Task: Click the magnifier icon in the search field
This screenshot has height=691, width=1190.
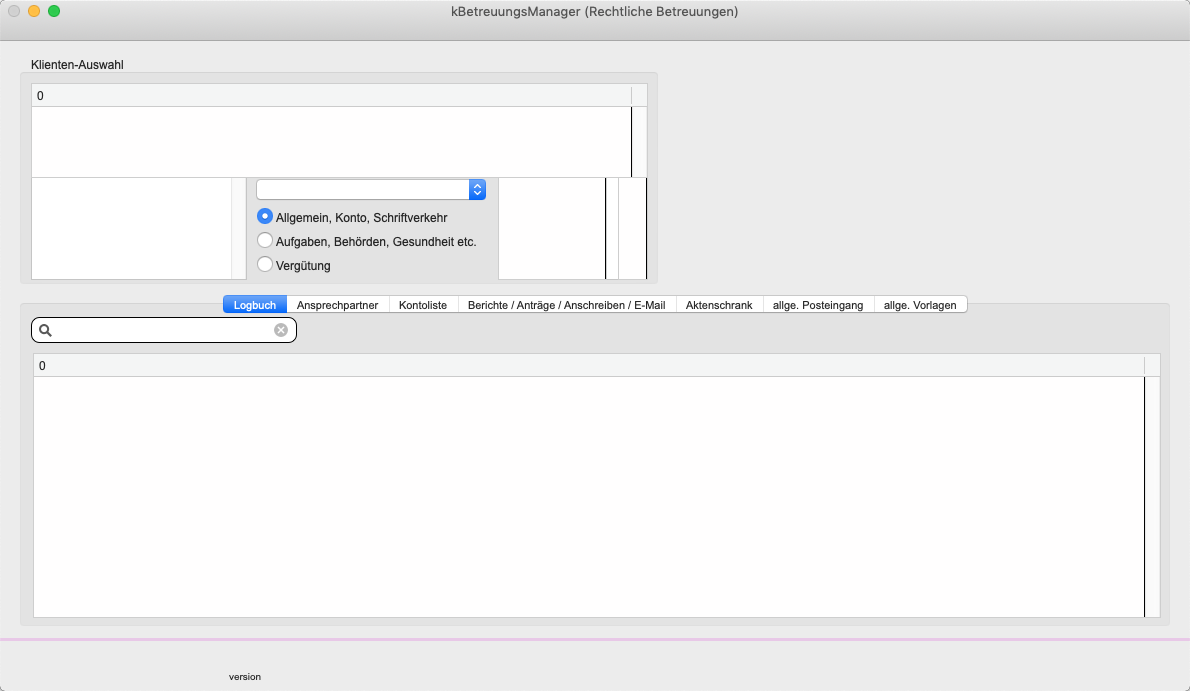Action: pos(46,330)
